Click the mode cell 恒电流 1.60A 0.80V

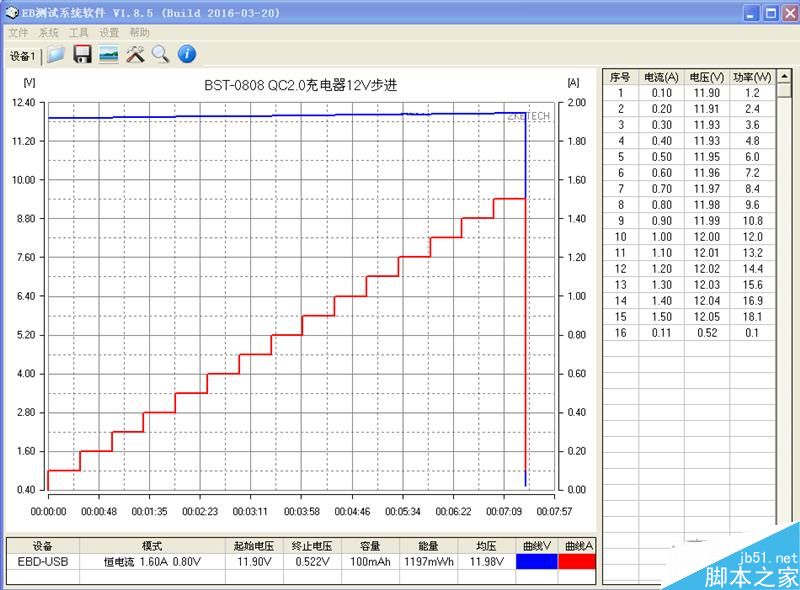tap(152, 561)
